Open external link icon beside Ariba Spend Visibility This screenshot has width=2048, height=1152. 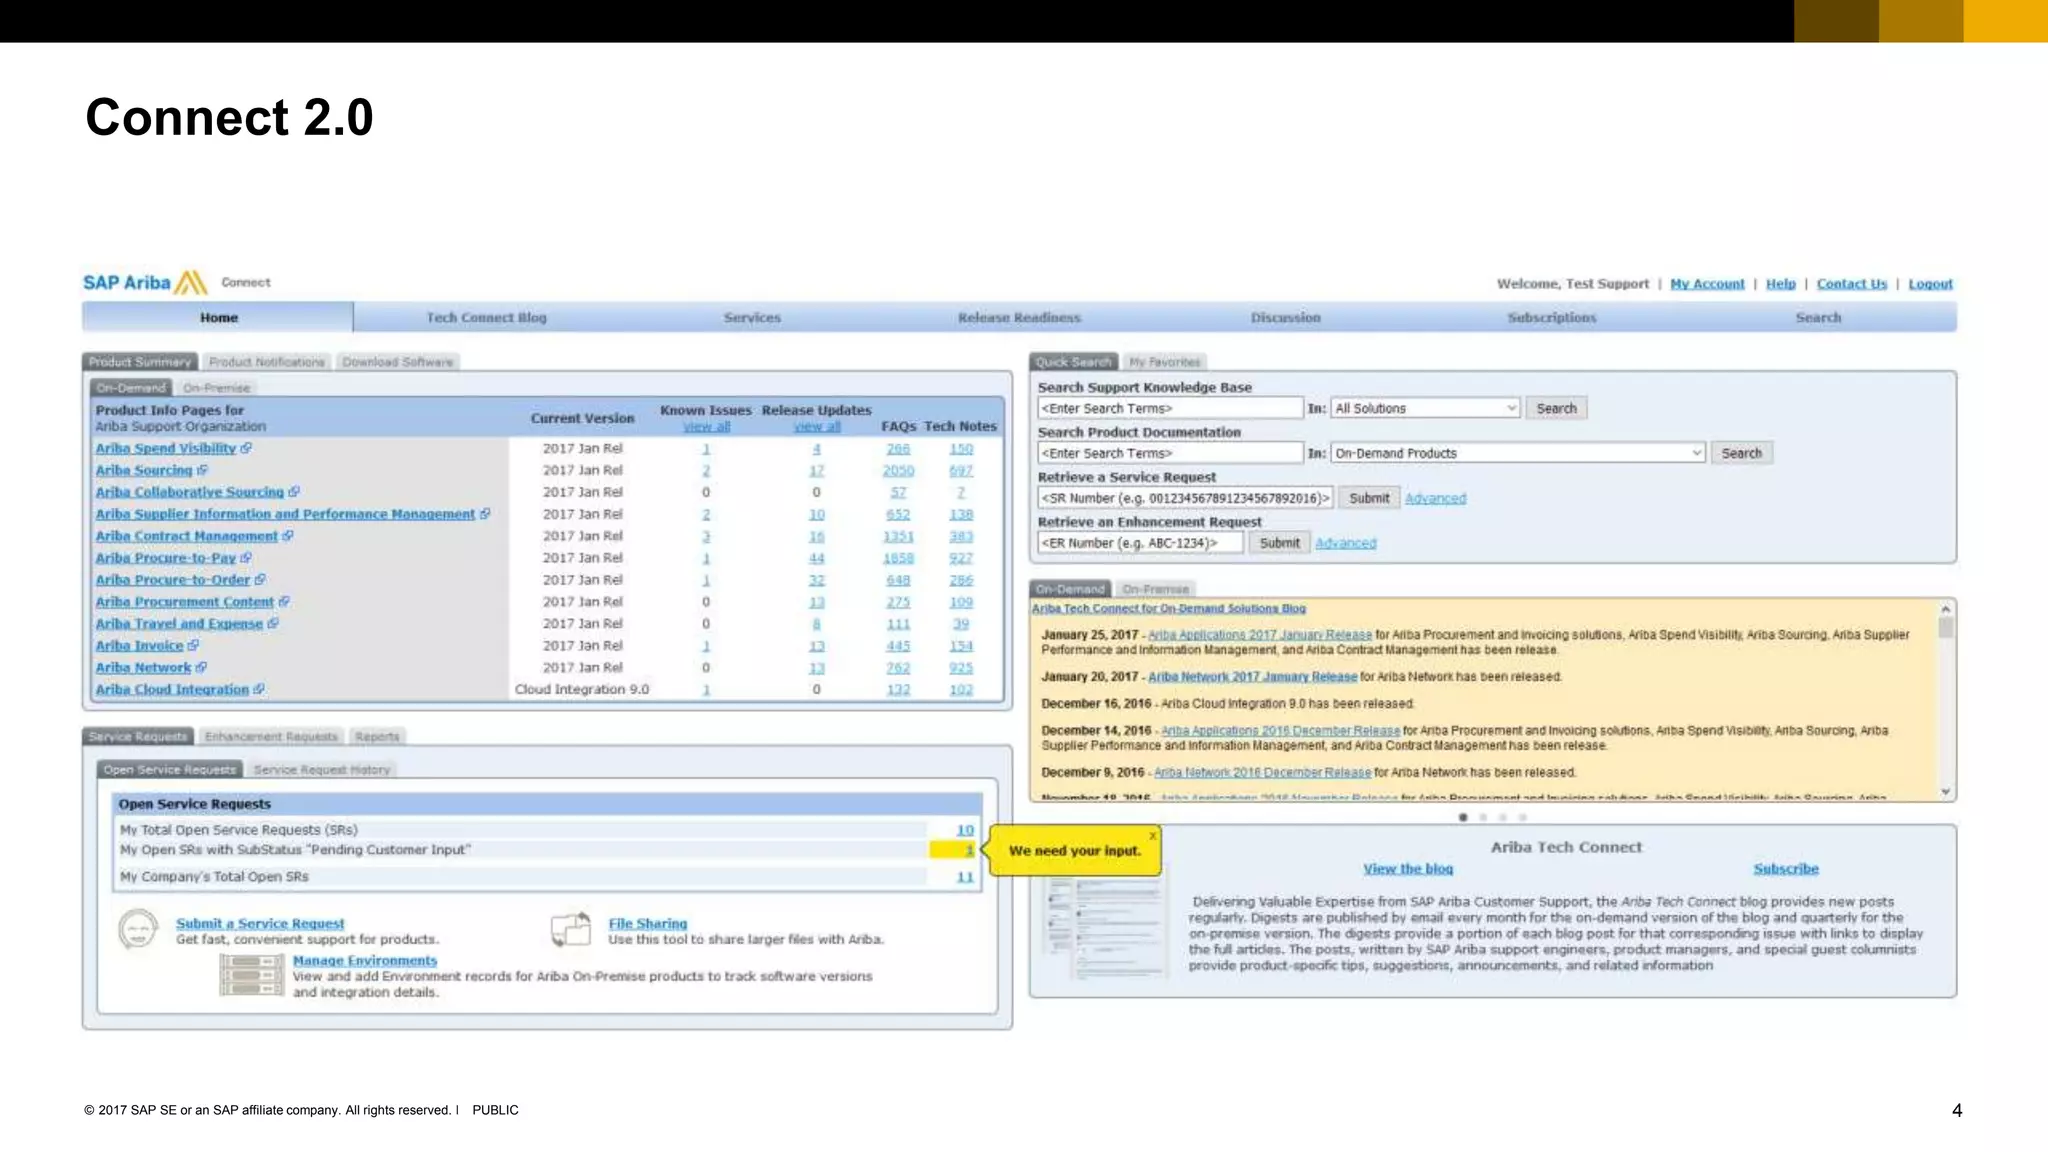pos(247,448)
